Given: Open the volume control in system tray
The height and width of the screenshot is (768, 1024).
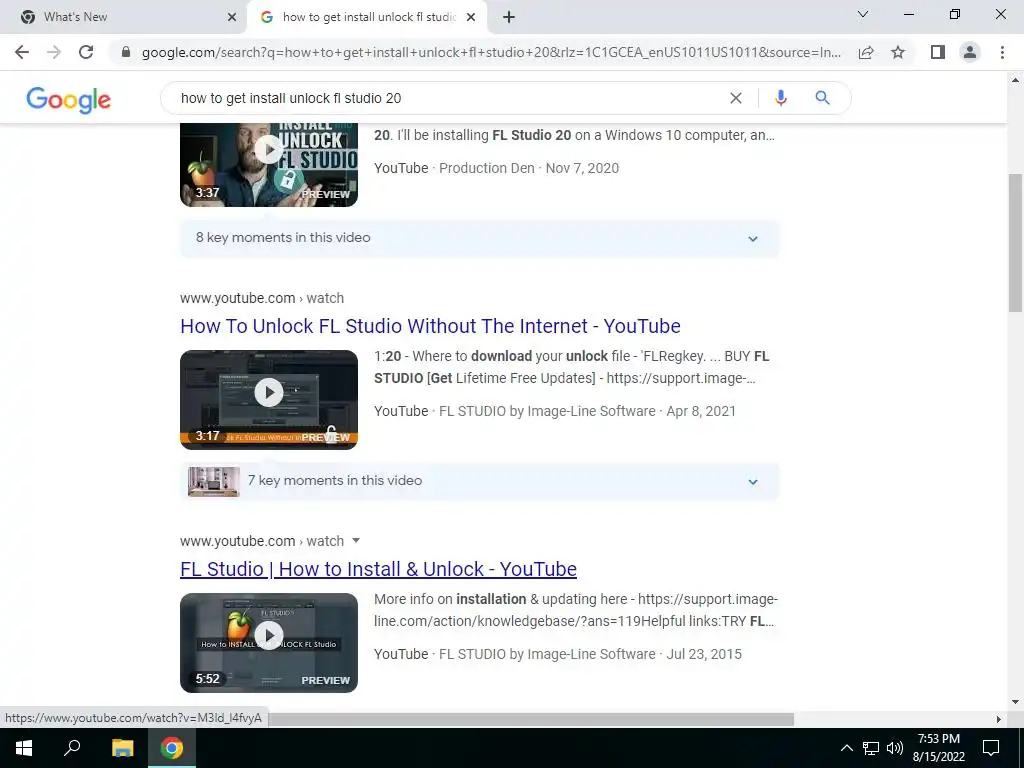Looking at the screenshot, I should (895, 748).
